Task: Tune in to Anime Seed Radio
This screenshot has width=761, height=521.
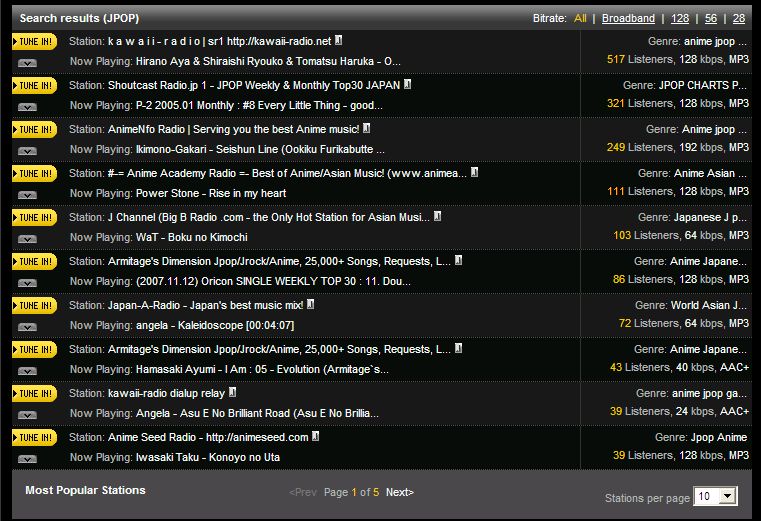Action: [x=34, y=437]
